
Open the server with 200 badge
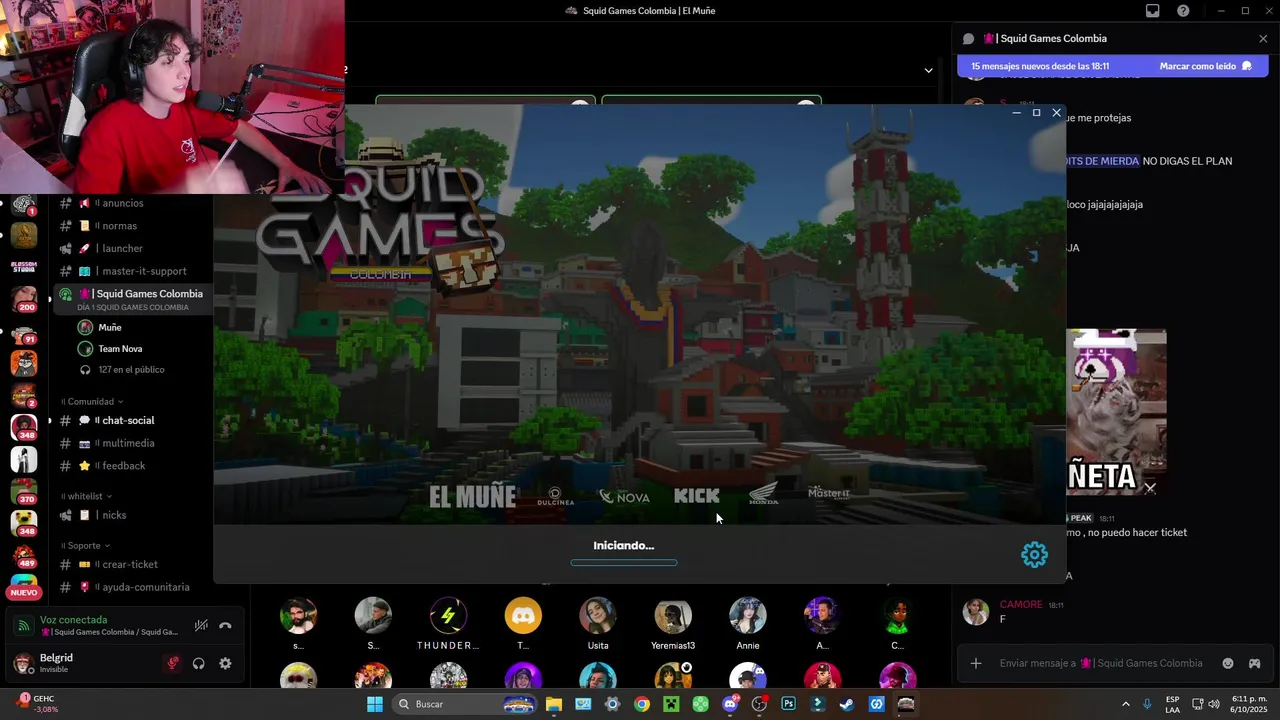(x=24, y=298)
